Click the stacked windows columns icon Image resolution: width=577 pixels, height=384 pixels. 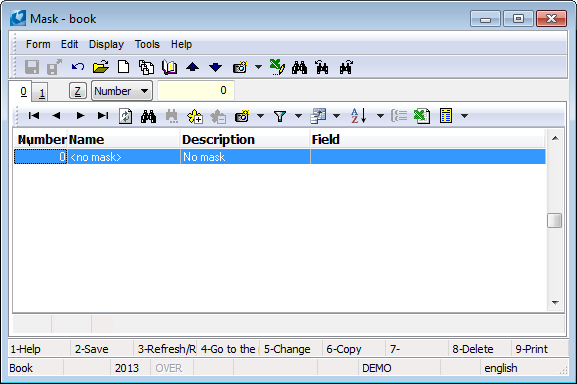pos(318,116)
